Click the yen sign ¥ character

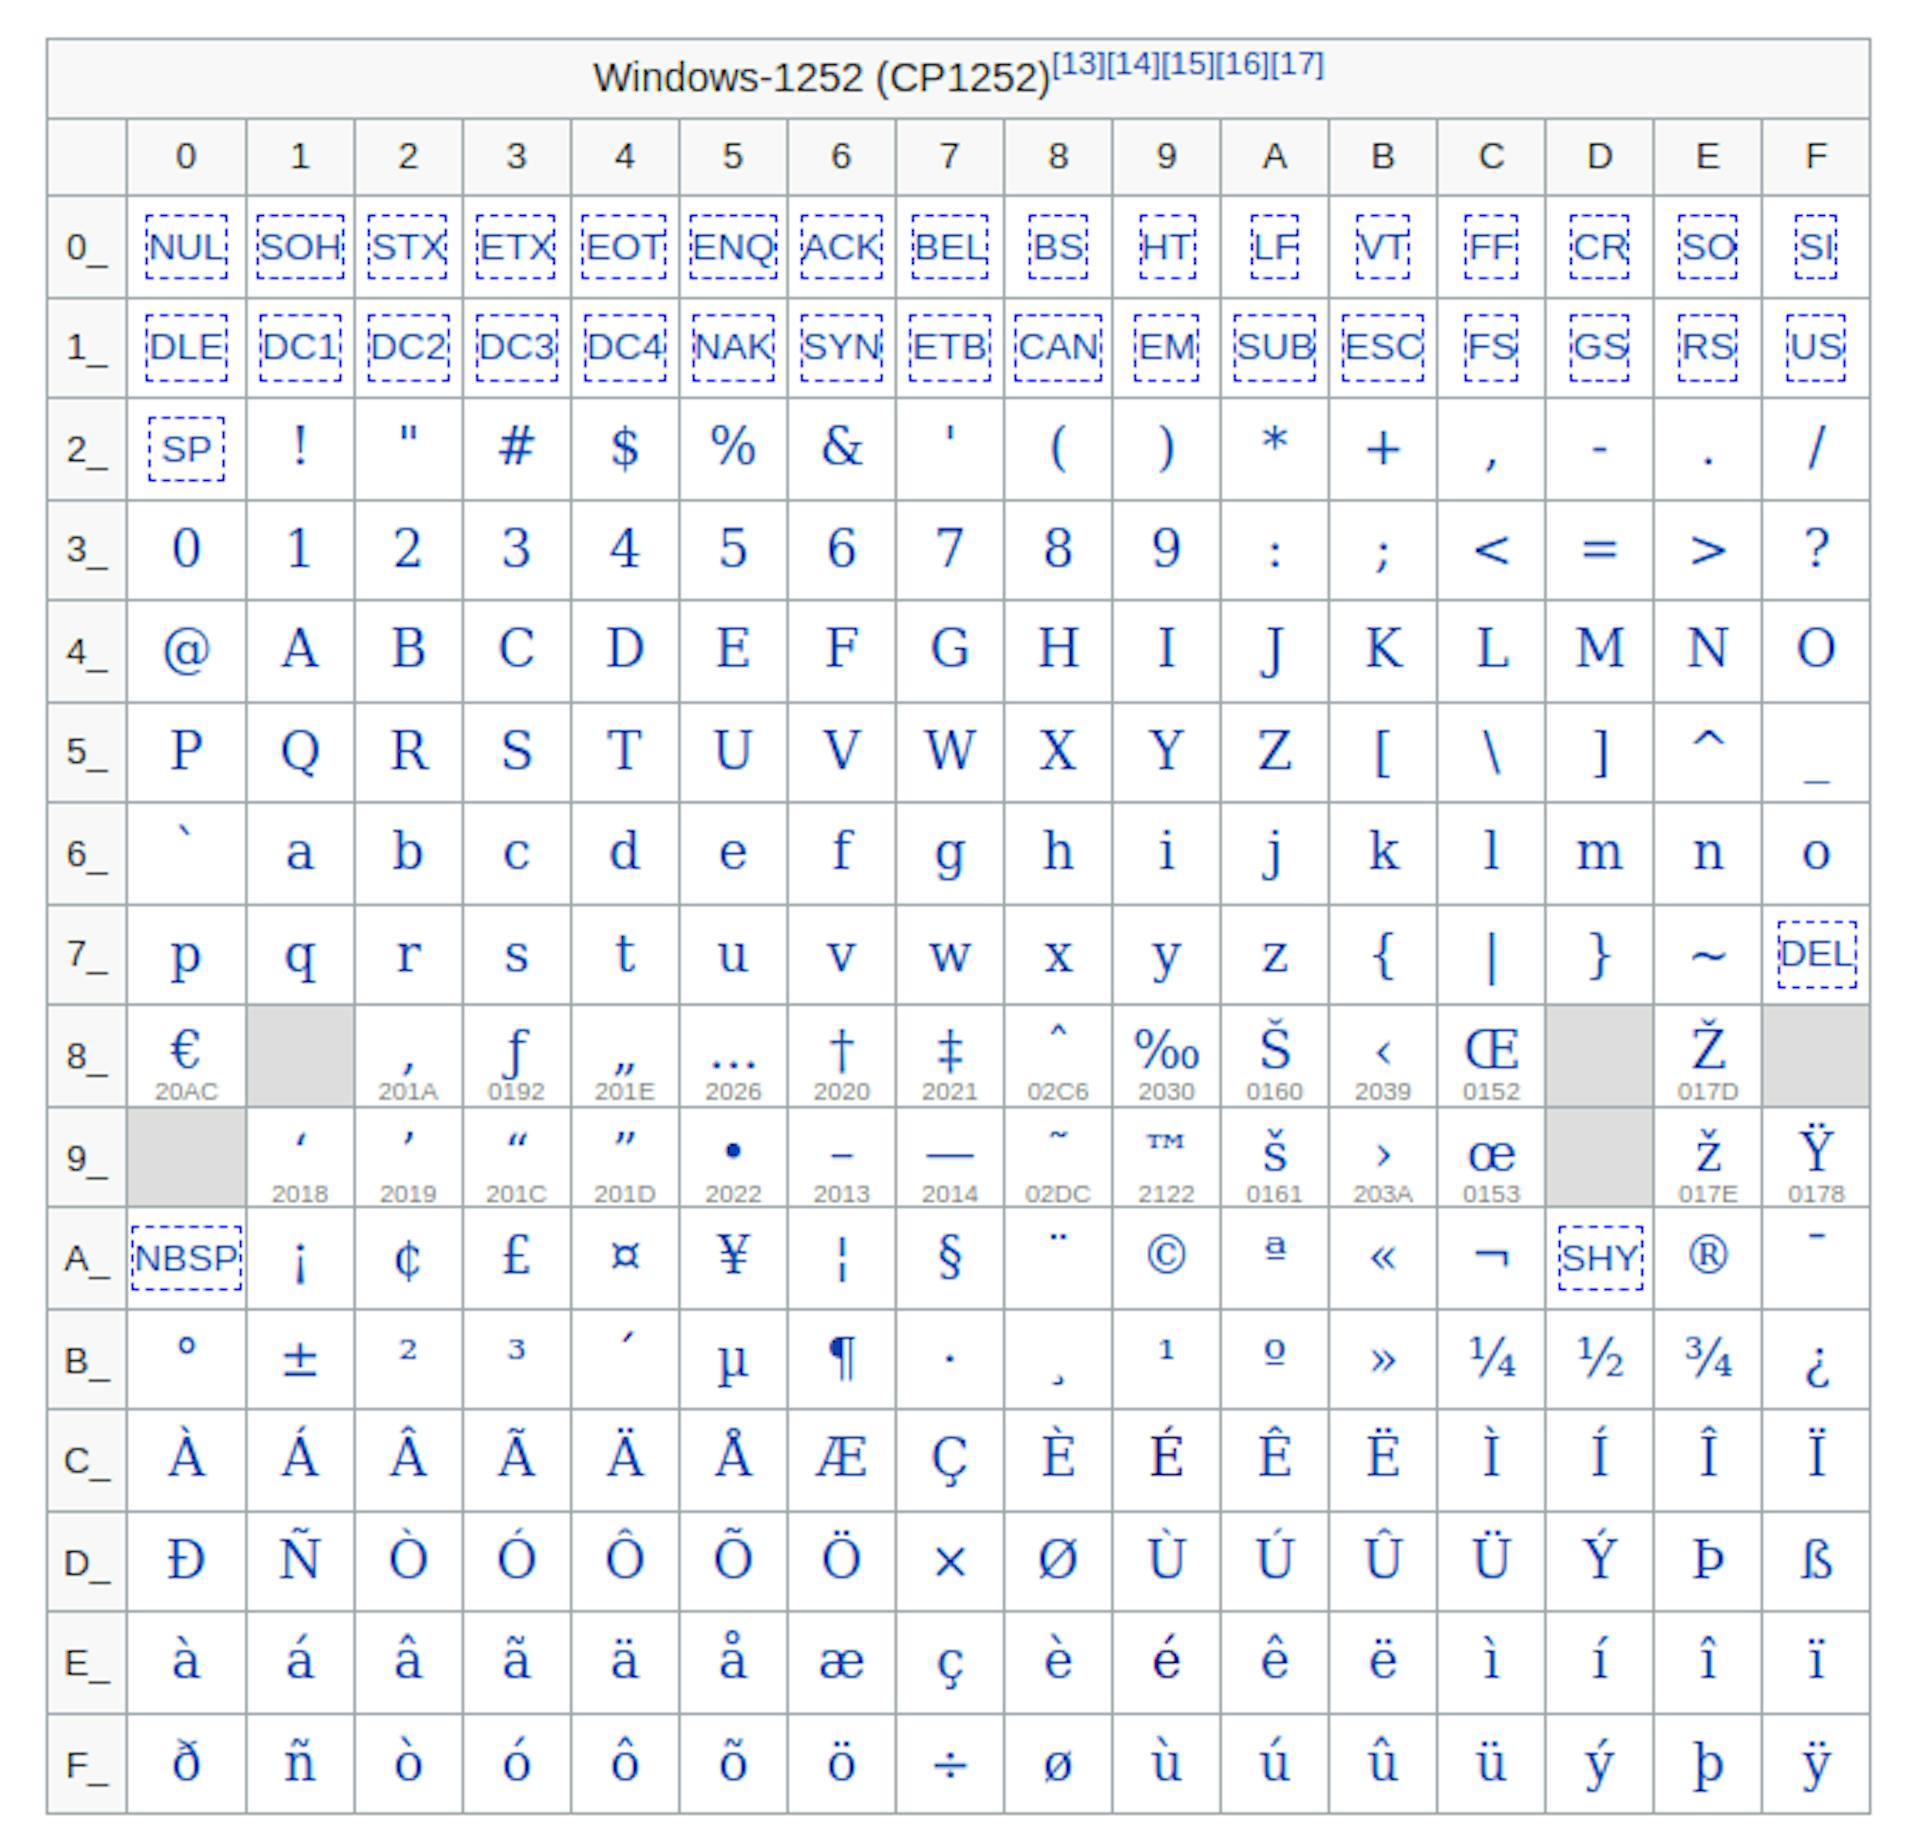733,1254
